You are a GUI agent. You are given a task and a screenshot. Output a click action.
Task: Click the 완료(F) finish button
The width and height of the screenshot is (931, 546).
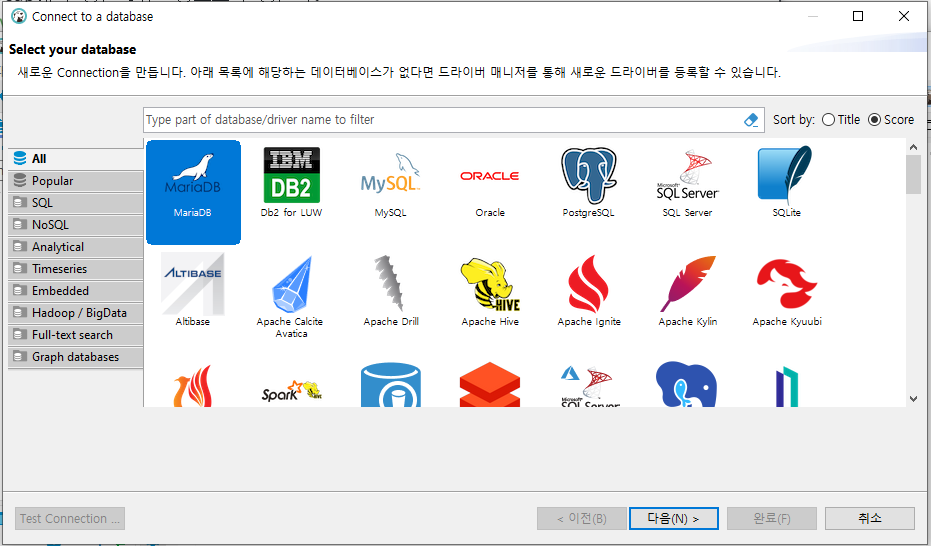click(x=772, y=518)
